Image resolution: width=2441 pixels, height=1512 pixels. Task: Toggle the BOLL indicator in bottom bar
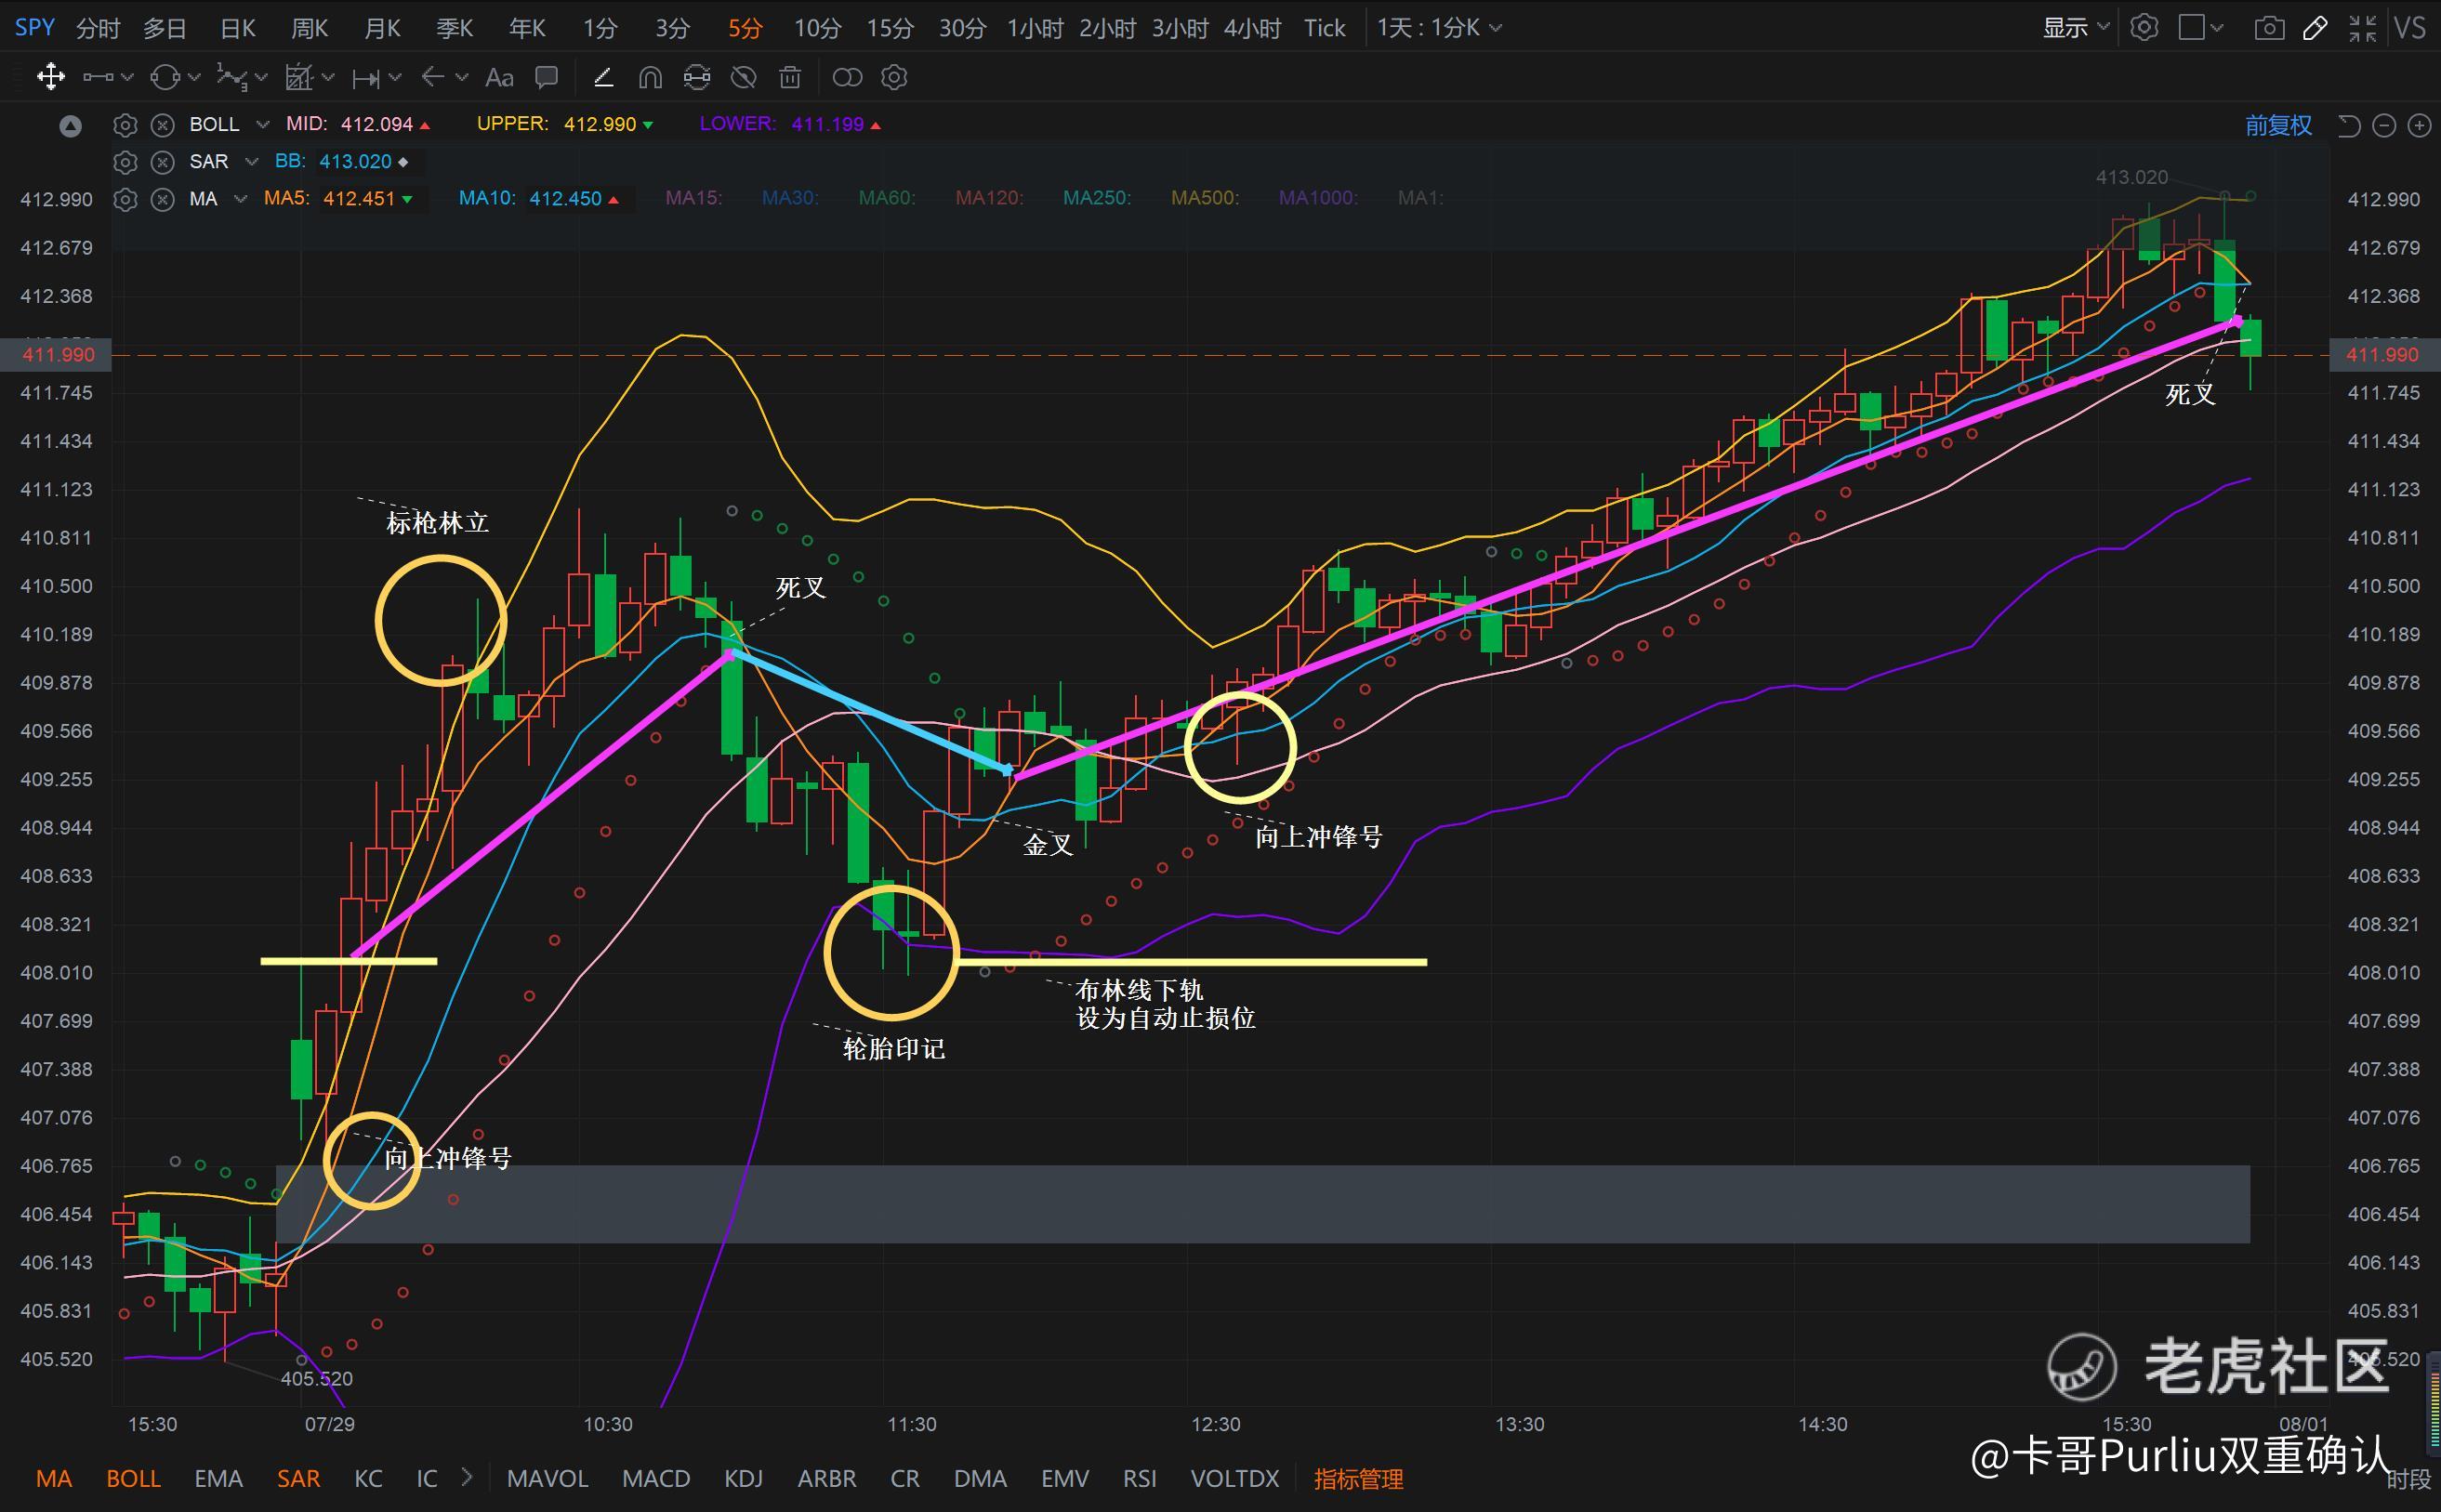tap(133, 1478)
